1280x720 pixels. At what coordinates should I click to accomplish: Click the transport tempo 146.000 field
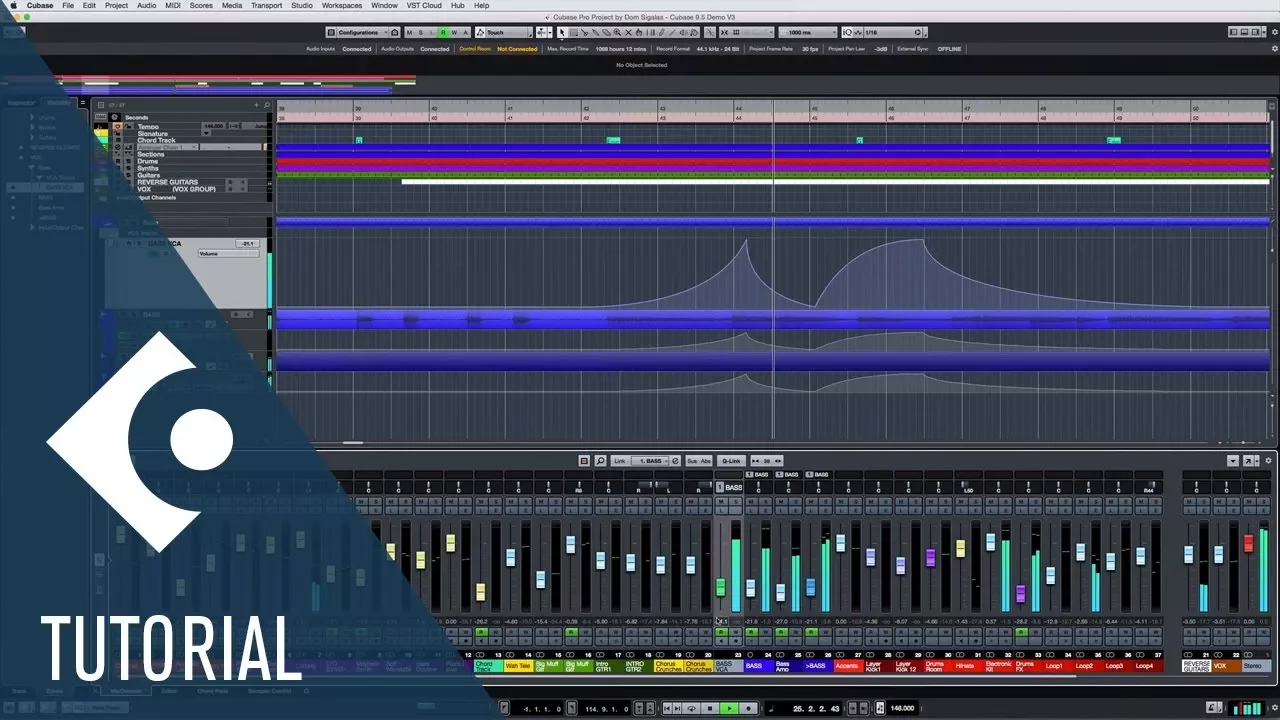pos(902,708)
